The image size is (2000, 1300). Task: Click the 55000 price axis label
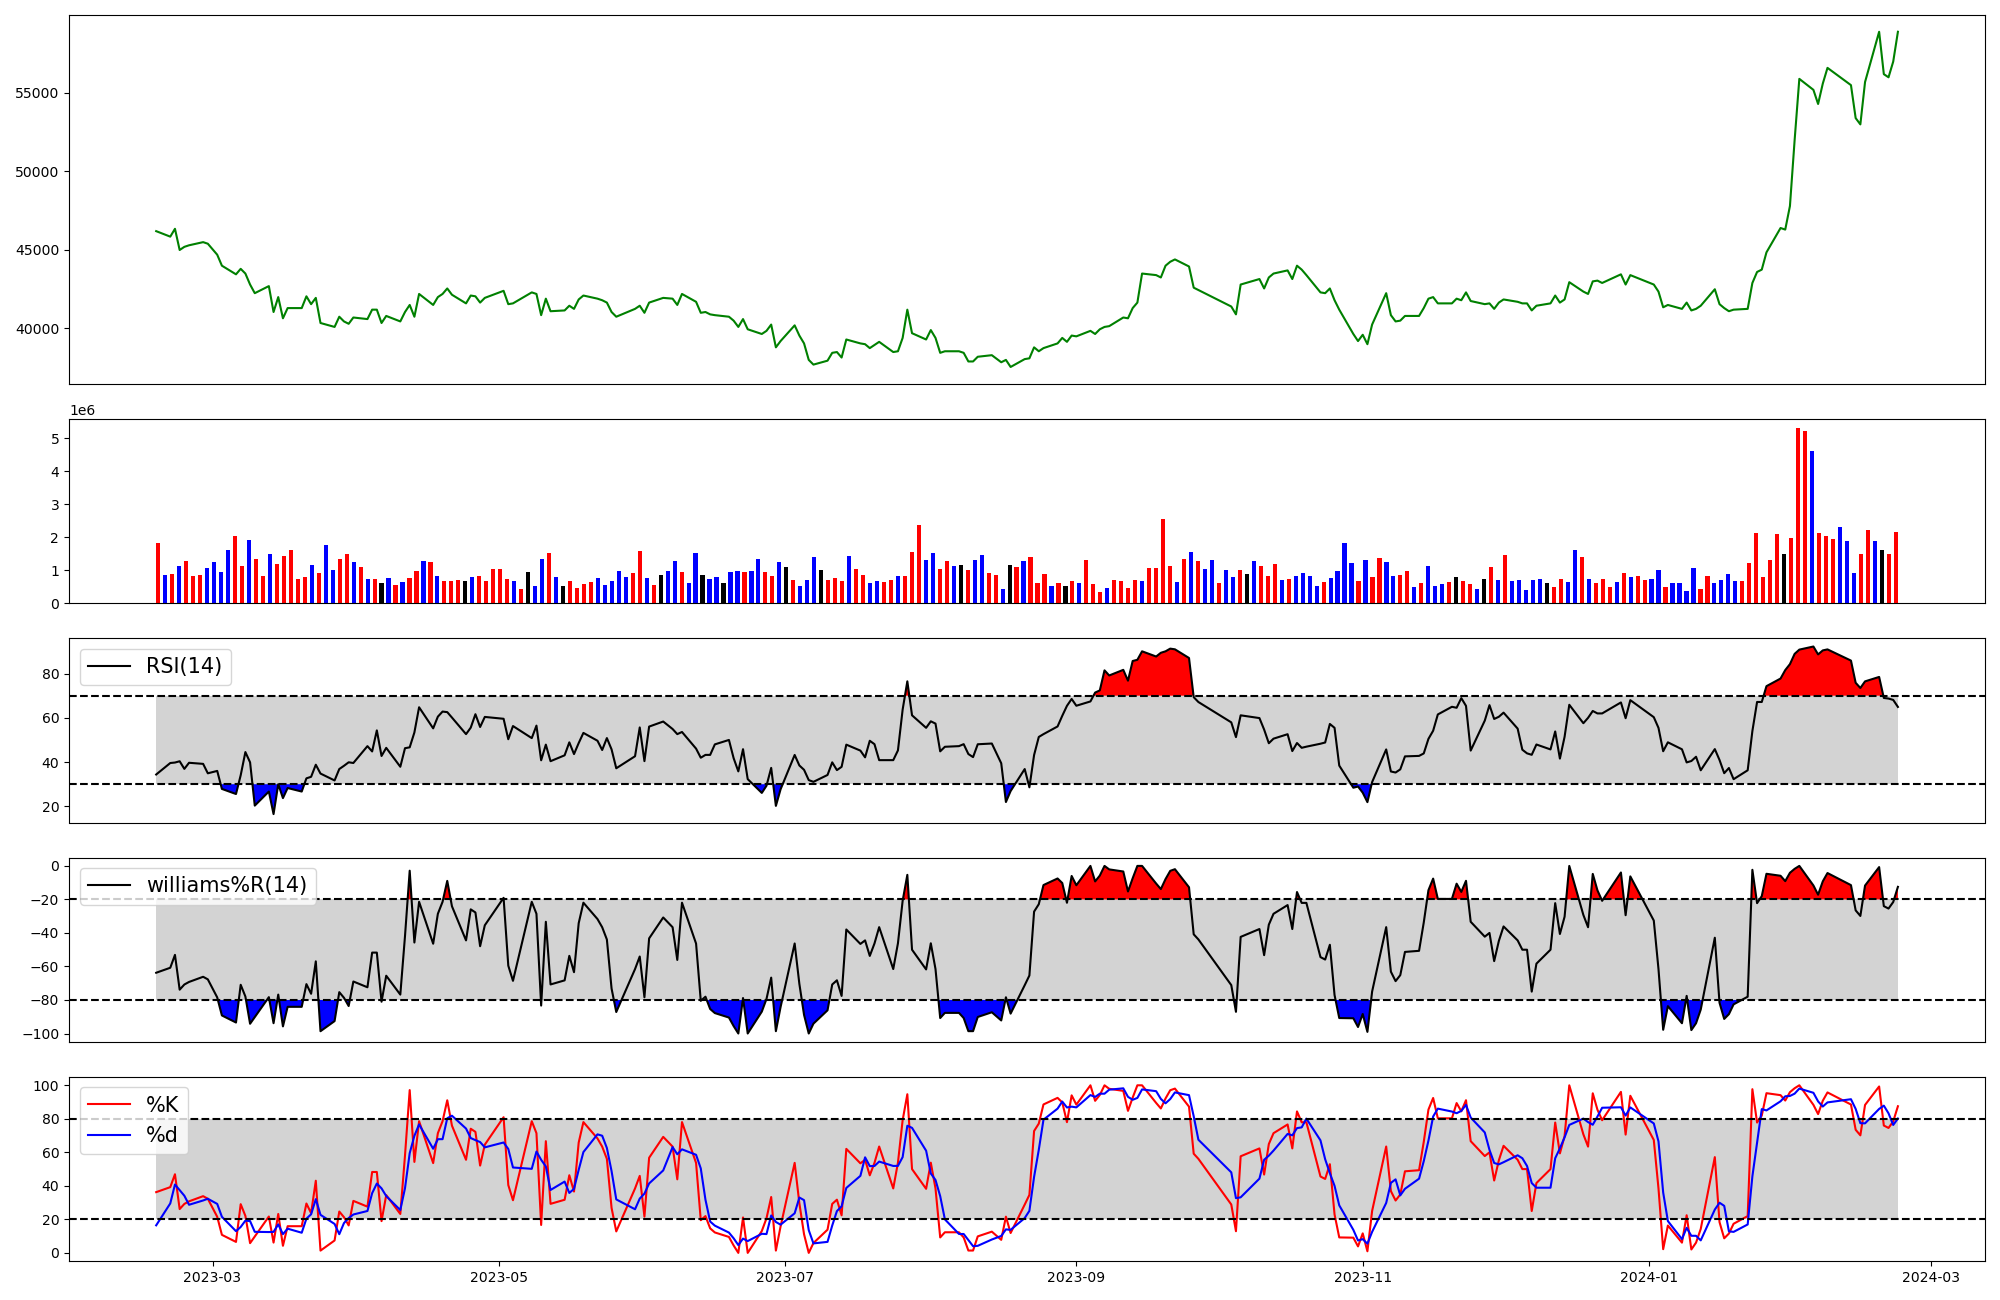click(38, 93)
